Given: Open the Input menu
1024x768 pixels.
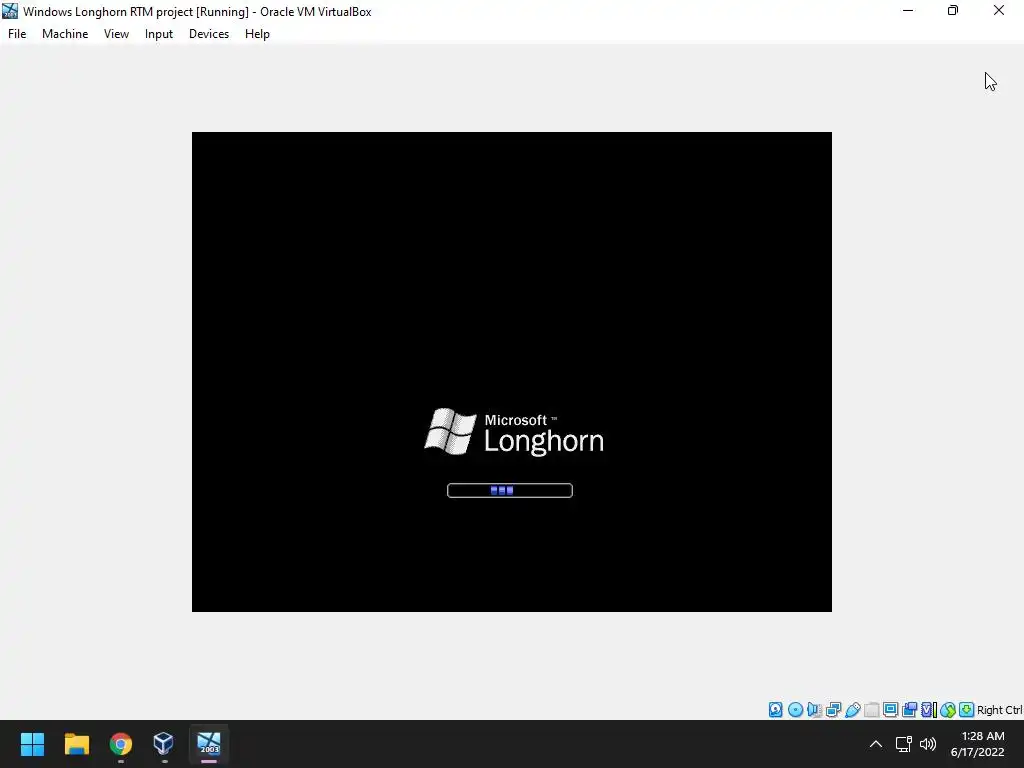Looking at the screenshot, I should 159,34.
